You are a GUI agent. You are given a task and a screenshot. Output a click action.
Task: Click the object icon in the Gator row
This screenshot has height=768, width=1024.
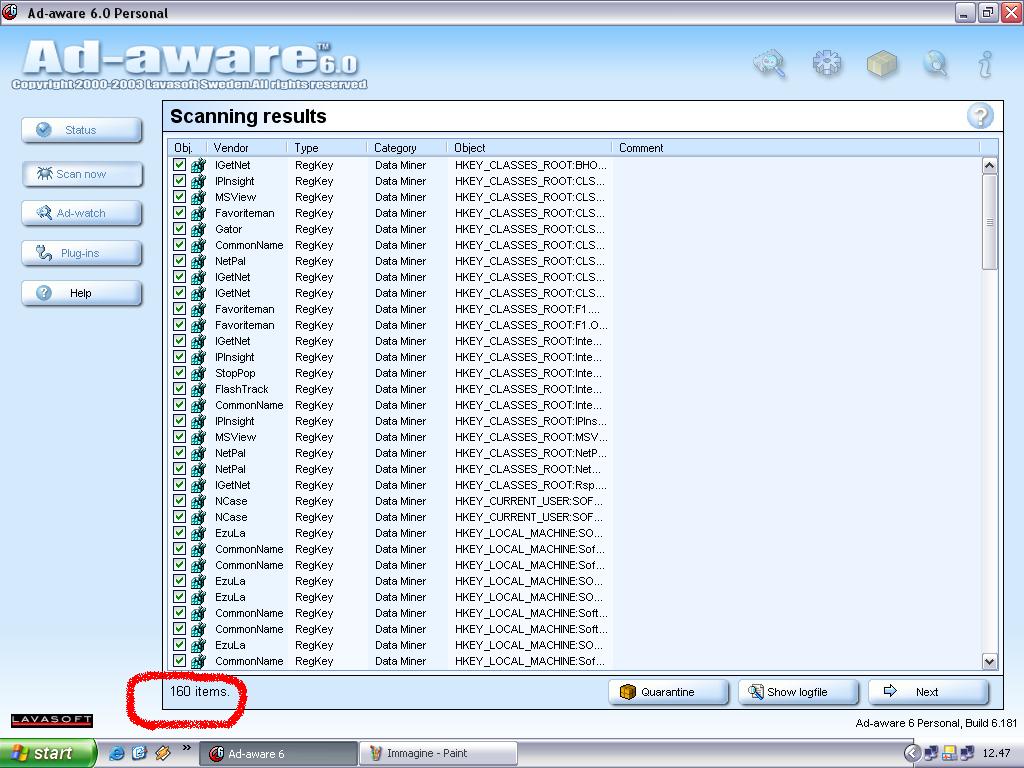[x=198, y=229]
